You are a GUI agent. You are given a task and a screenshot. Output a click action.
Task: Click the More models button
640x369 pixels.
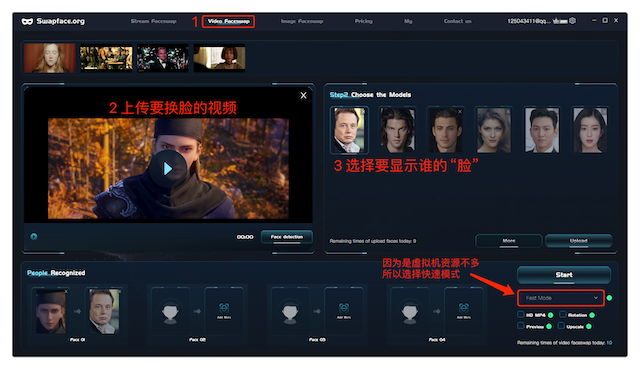click(x=509, y=241)
